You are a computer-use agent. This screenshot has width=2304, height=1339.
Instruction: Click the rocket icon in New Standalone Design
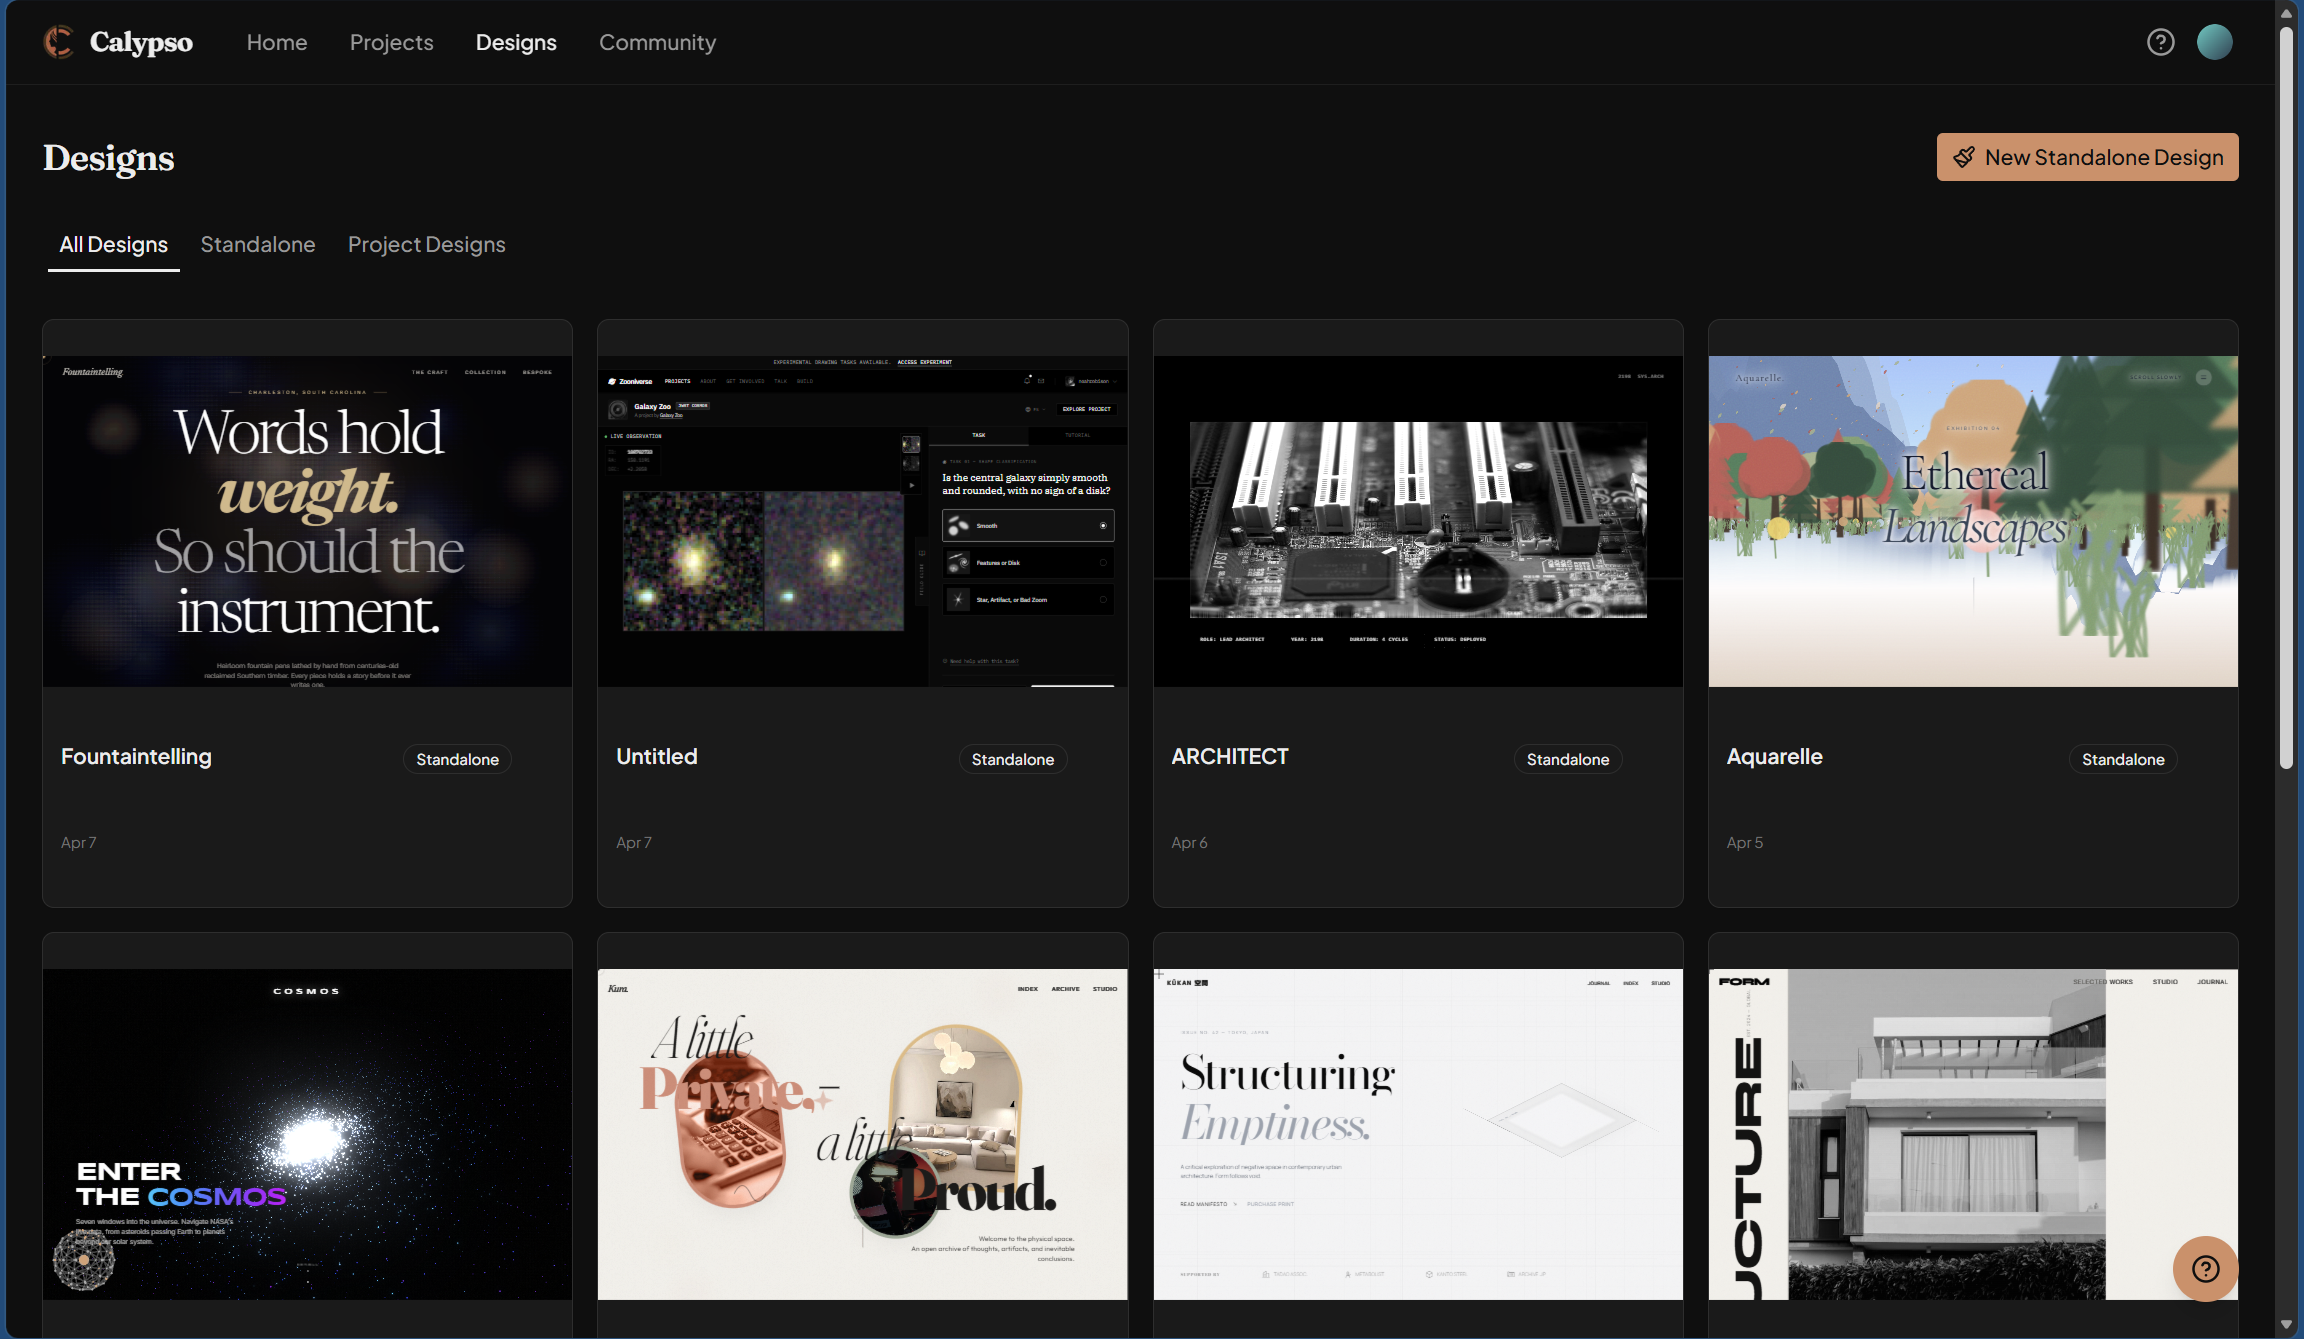pyautogui.click(x=1966, y=157)
